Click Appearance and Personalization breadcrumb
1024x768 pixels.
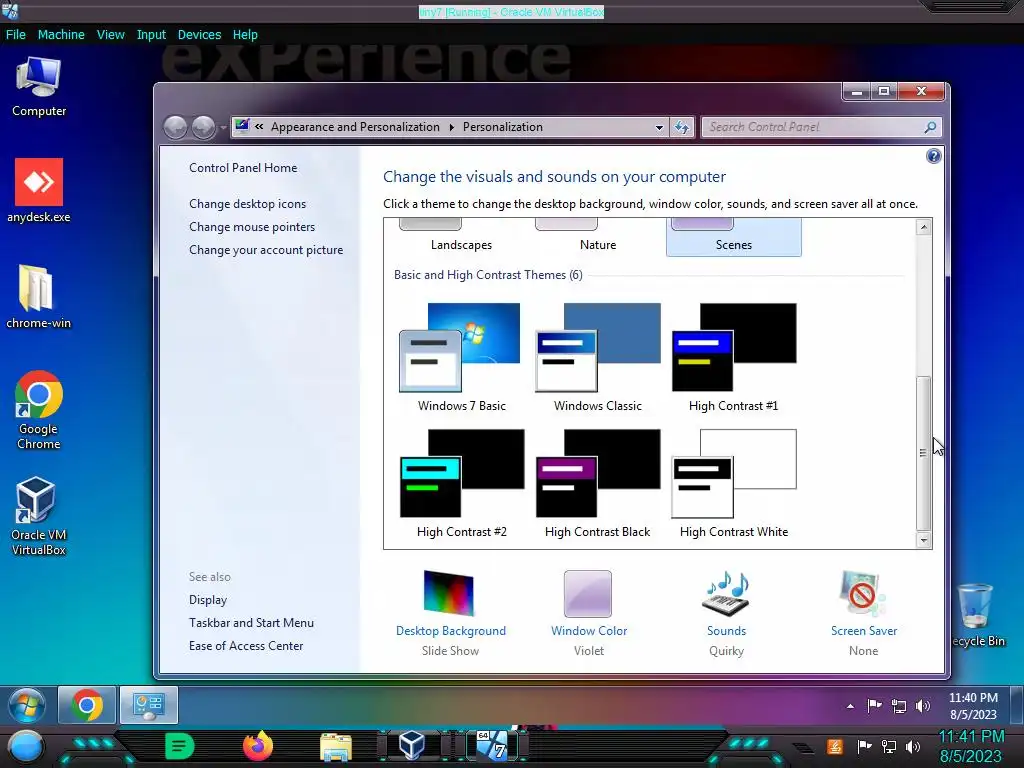click(x=355, y=127)
